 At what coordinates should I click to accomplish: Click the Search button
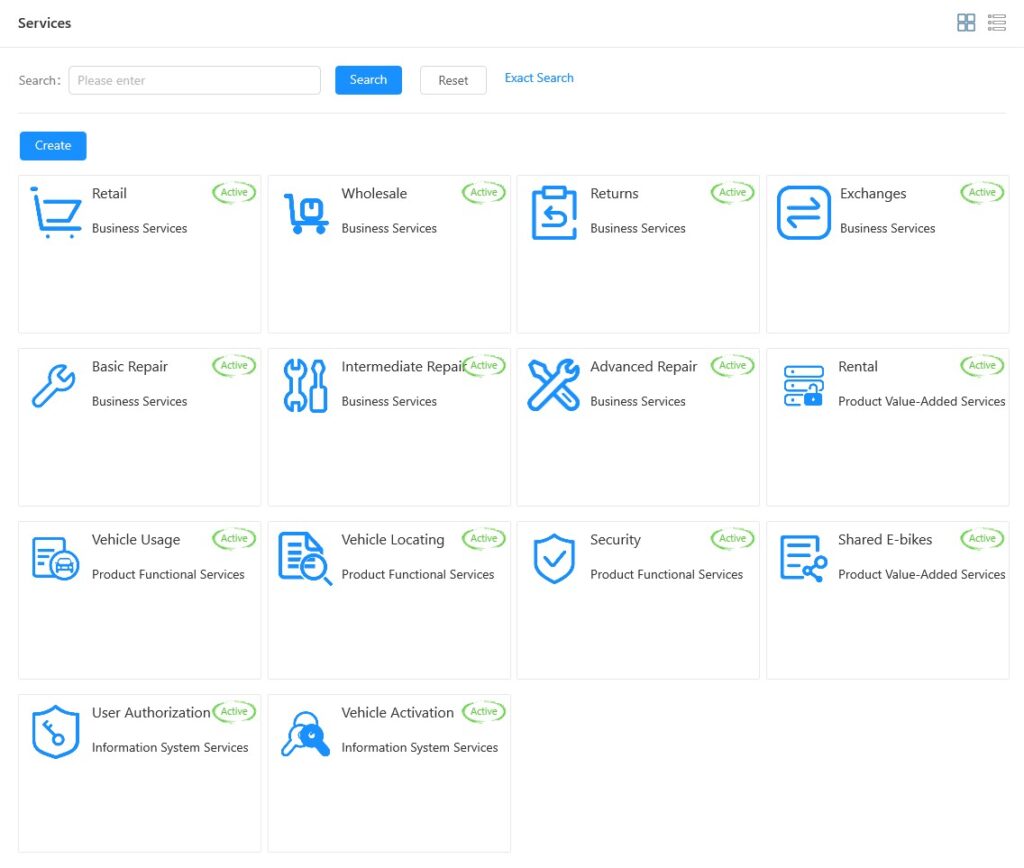point(368,80)
